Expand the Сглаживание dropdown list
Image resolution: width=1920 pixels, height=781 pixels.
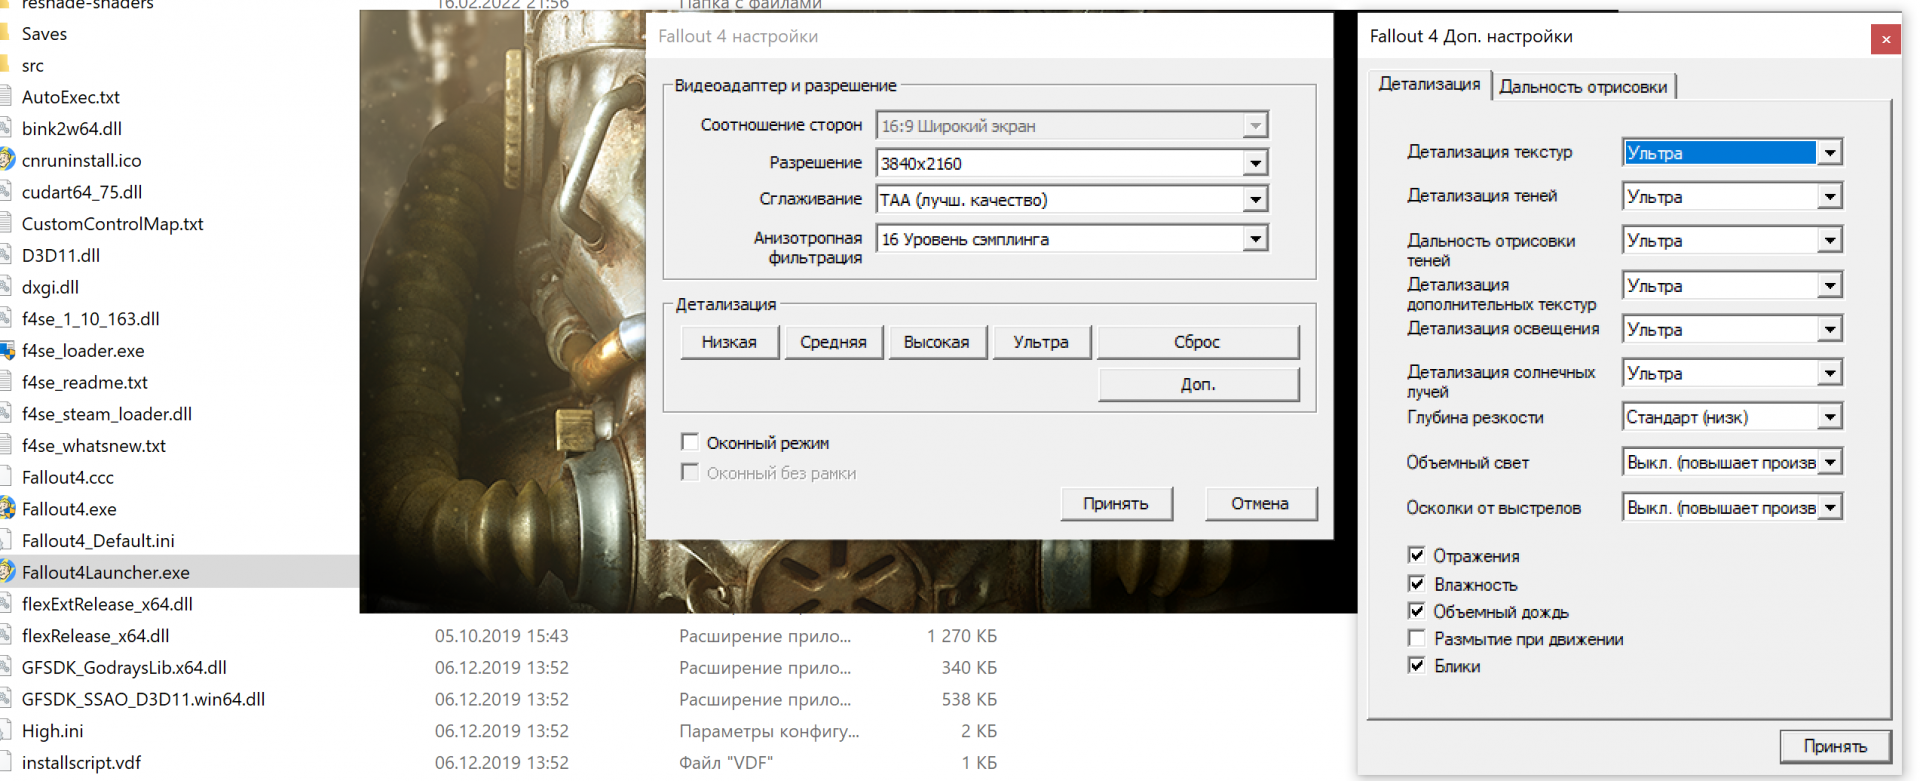pos(1255,200)
